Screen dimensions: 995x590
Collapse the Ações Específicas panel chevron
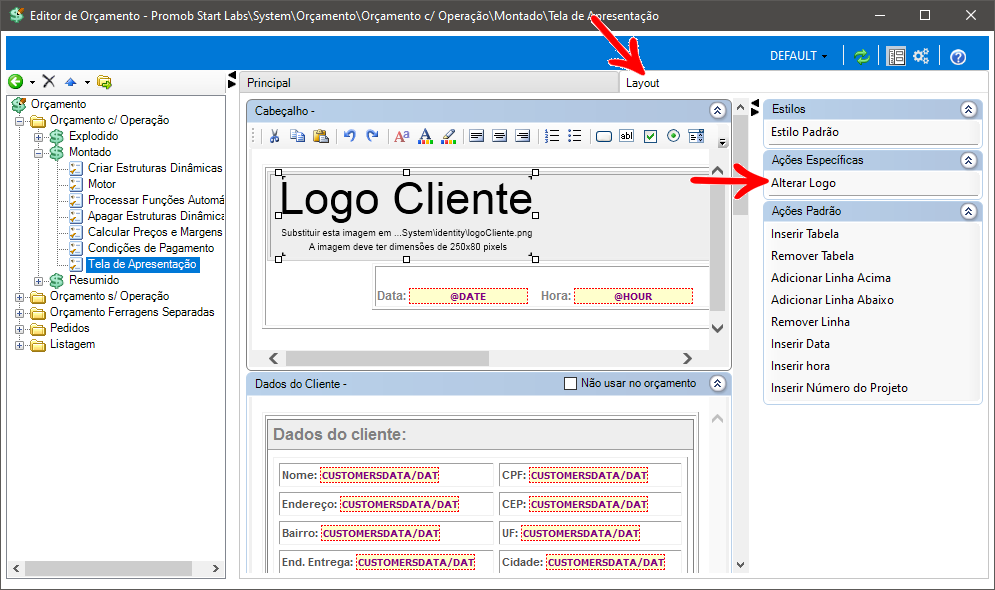tap(968, 160)
